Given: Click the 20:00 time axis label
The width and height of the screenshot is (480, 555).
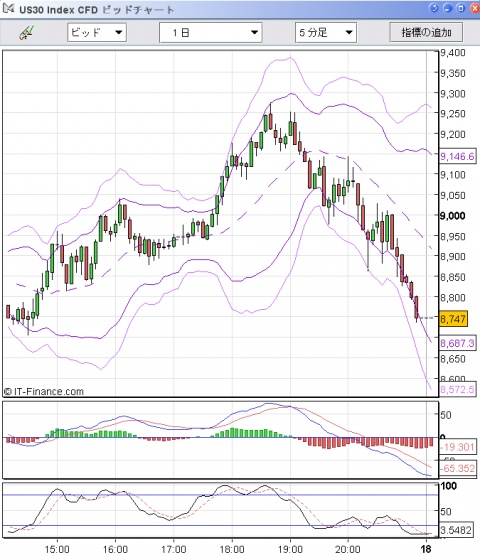Looking at the screenshot, I should pos(348,549).
